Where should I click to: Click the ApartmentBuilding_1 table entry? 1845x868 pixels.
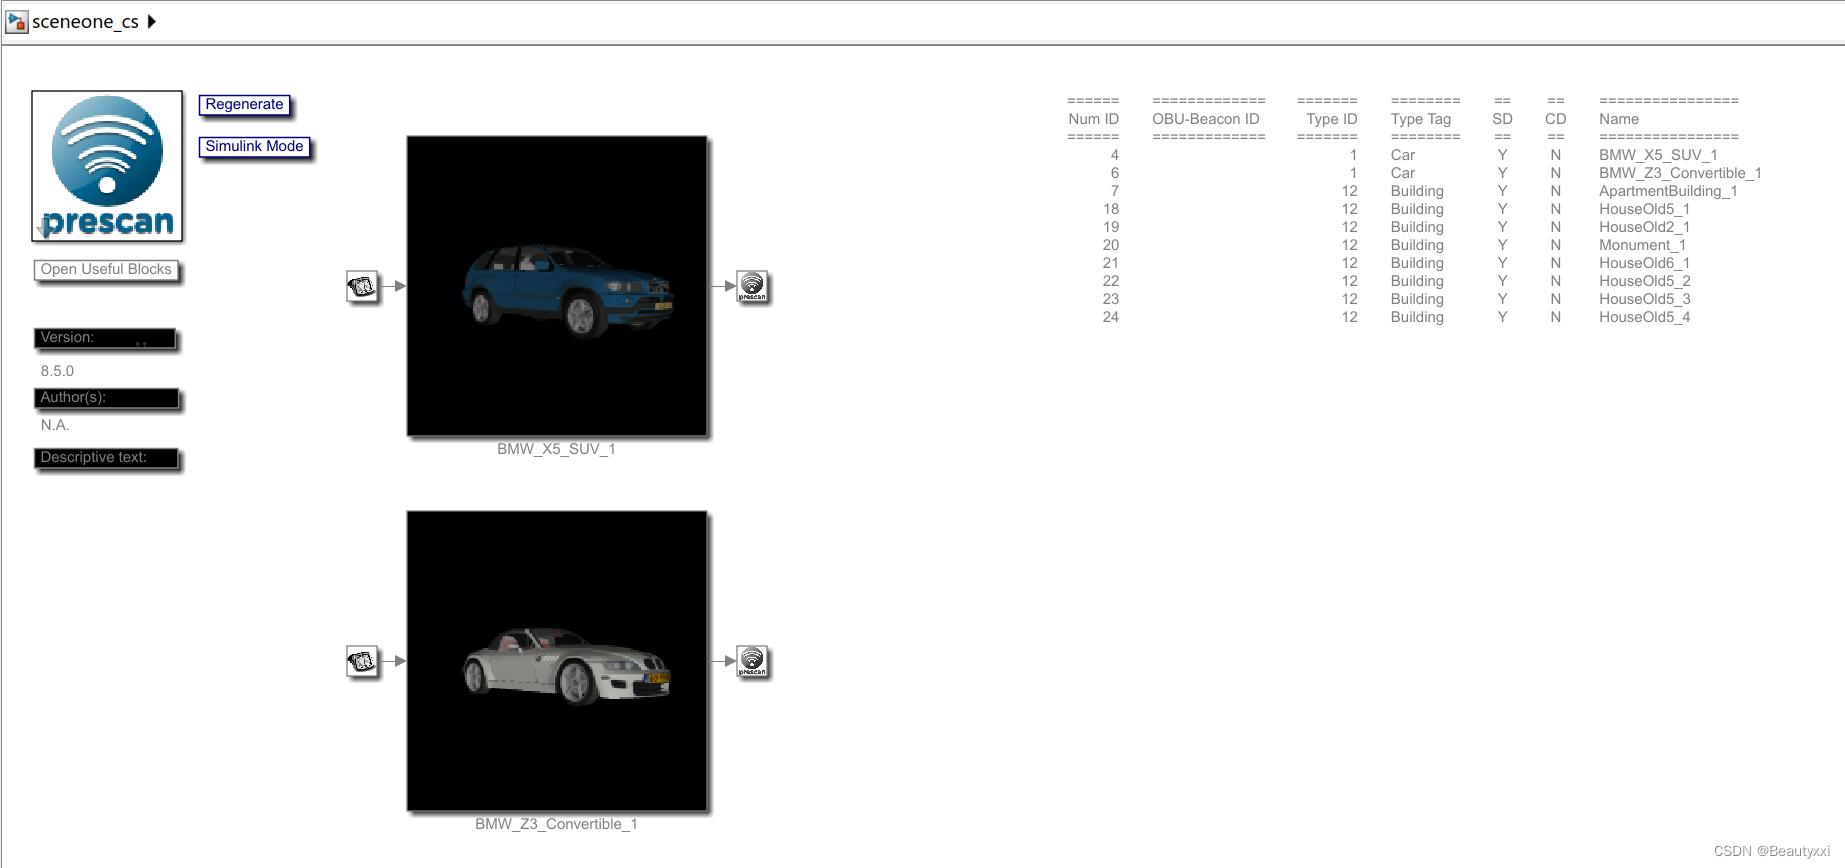(1668, 191)
